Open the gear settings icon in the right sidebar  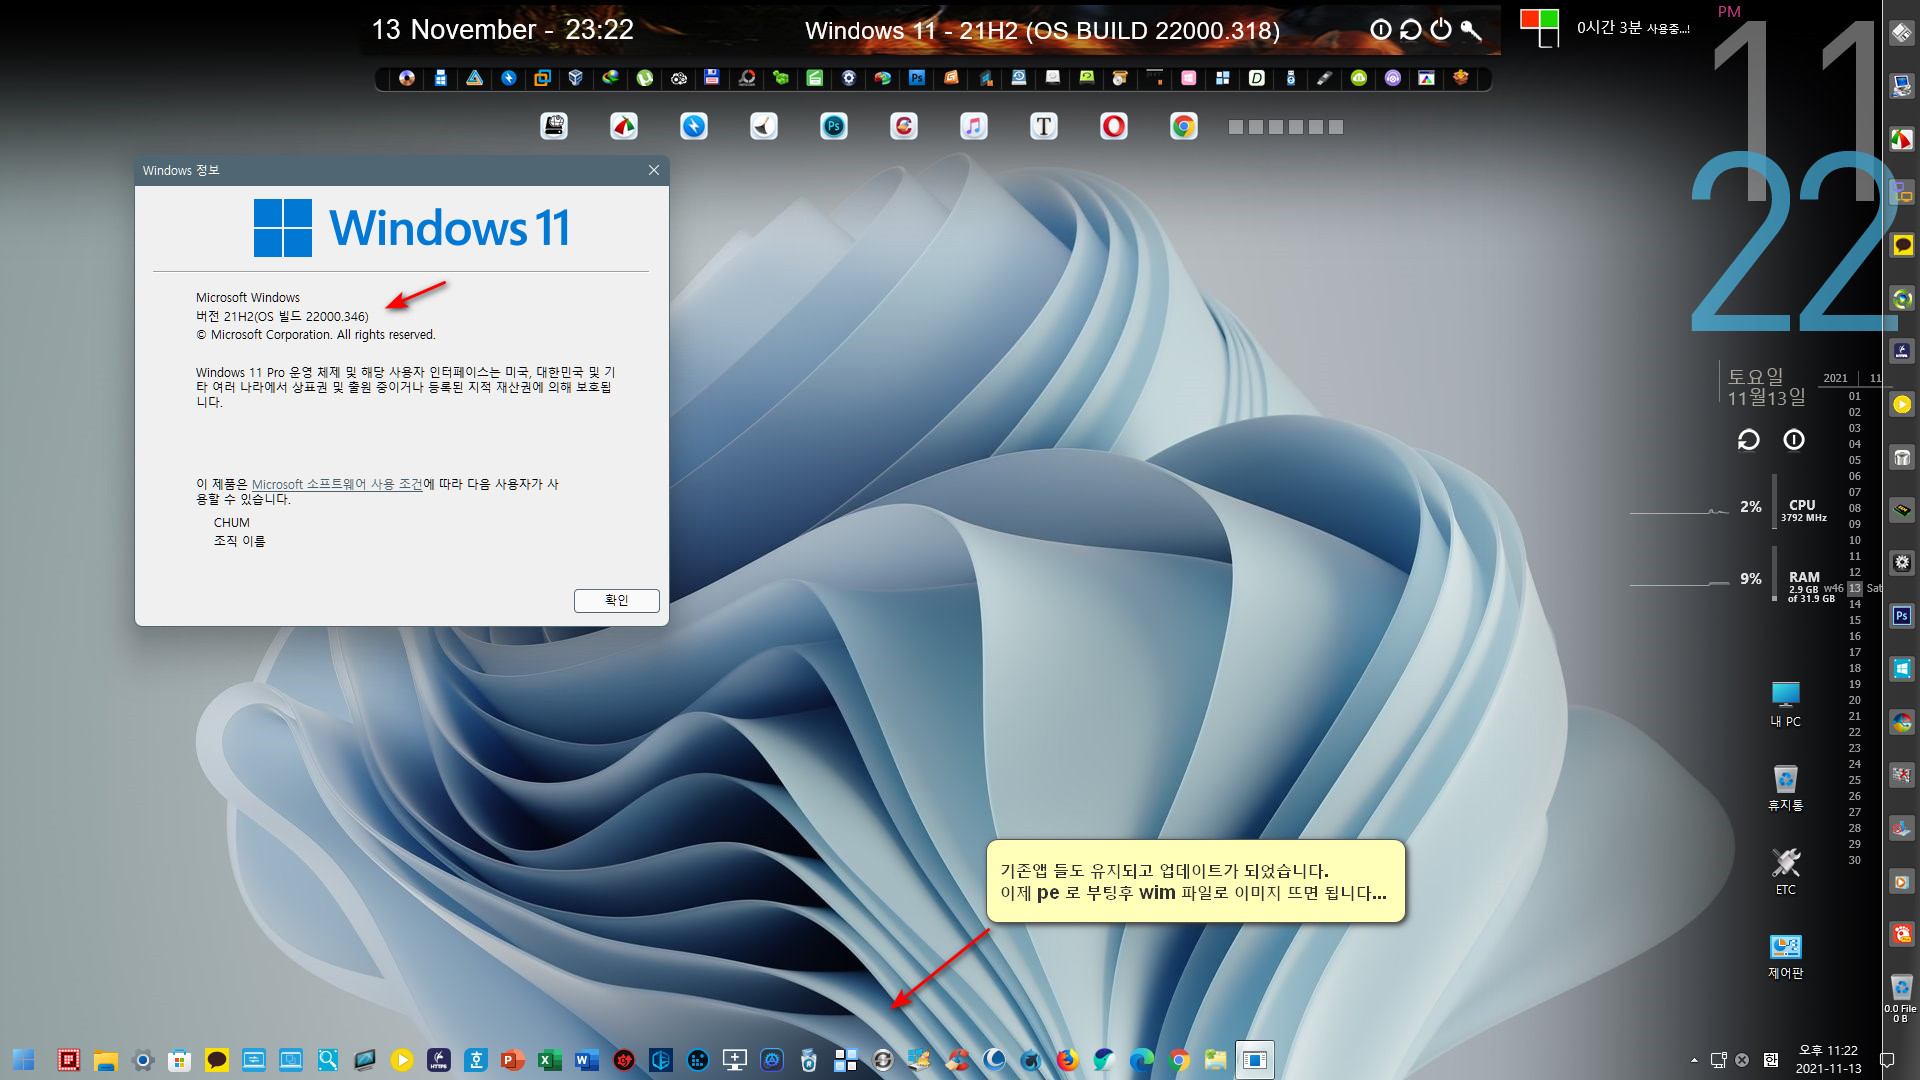[1902, 562]
